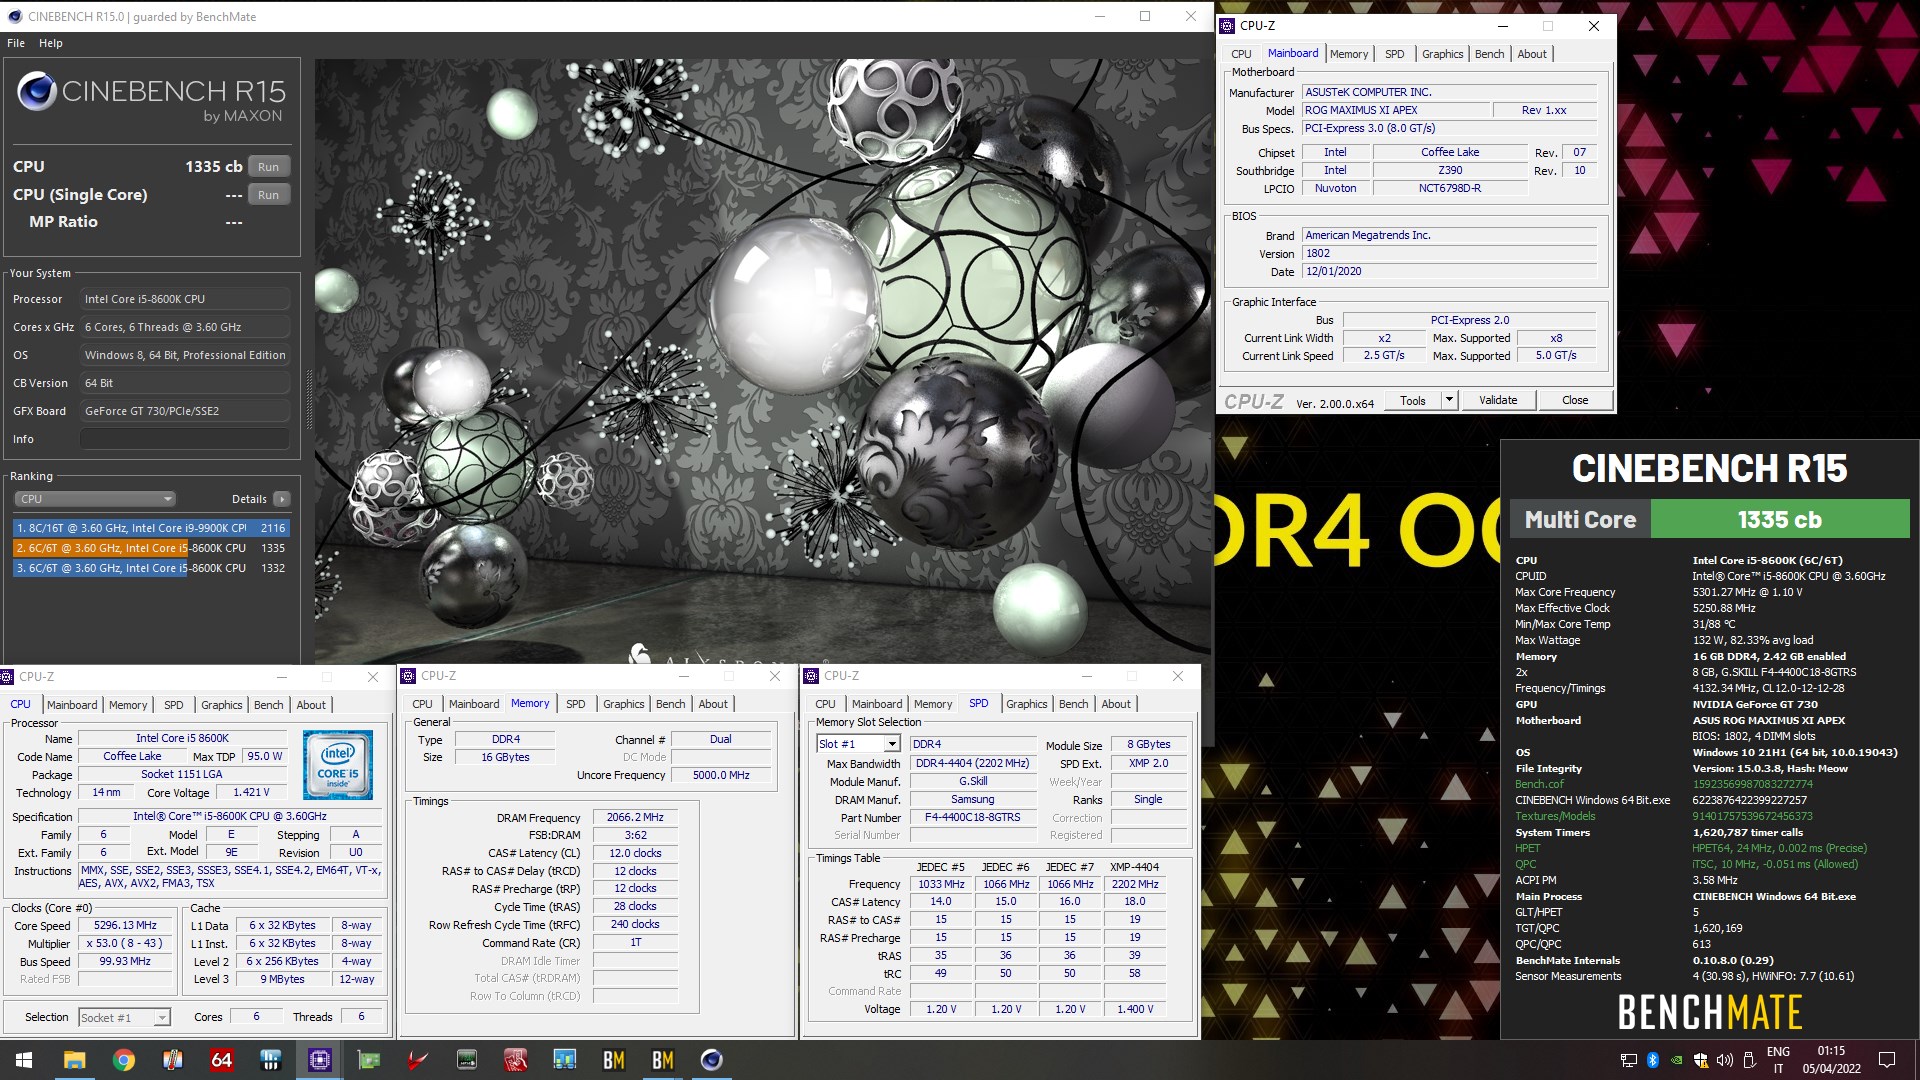Click Validate in the mainboard CPU-Z window
This screenshot has height=1080, width=1920.
(1498, 400)
